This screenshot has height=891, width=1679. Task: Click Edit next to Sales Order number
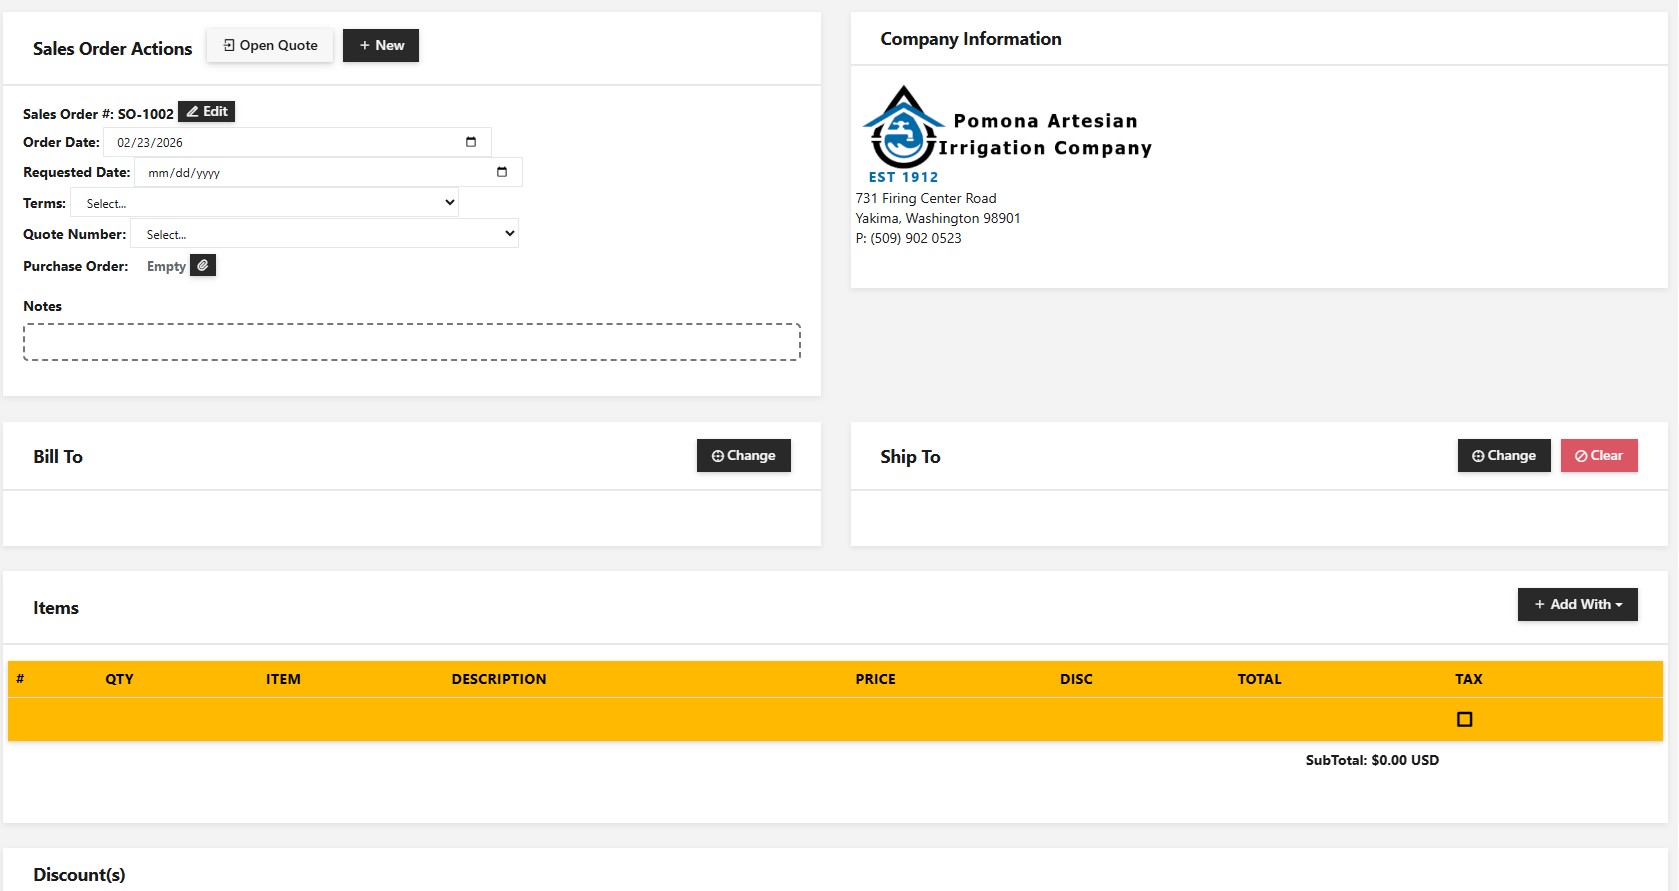[x=207, y=112]
